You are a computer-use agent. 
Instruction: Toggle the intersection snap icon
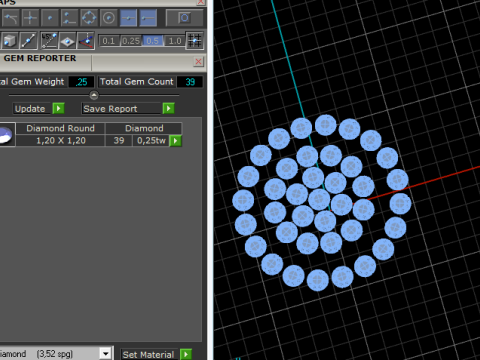pos(30,18)
